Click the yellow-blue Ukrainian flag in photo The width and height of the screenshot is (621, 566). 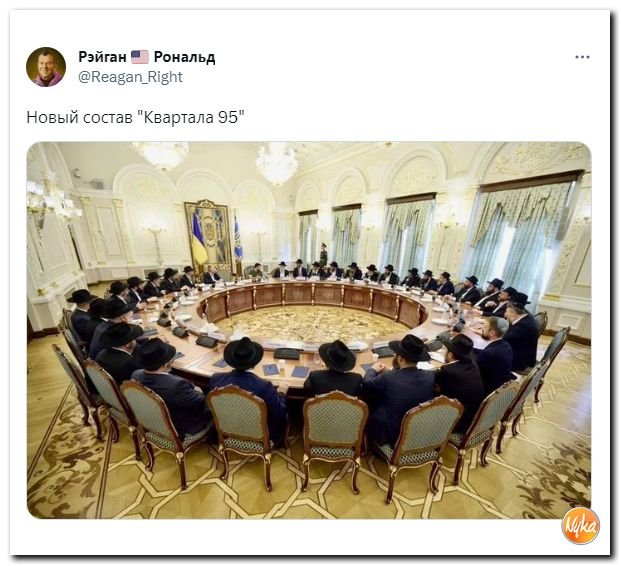pyautogui.click(x=199, y=238)
